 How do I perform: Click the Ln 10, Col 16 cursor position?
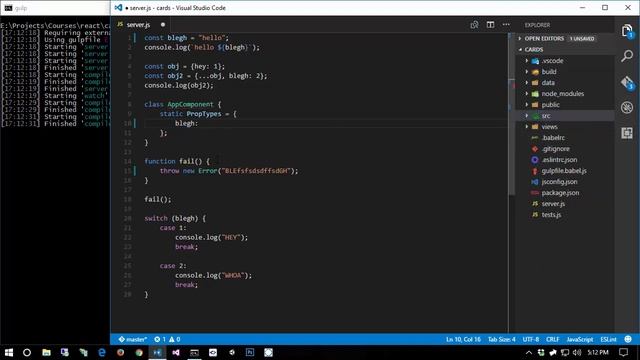point(463,339)
